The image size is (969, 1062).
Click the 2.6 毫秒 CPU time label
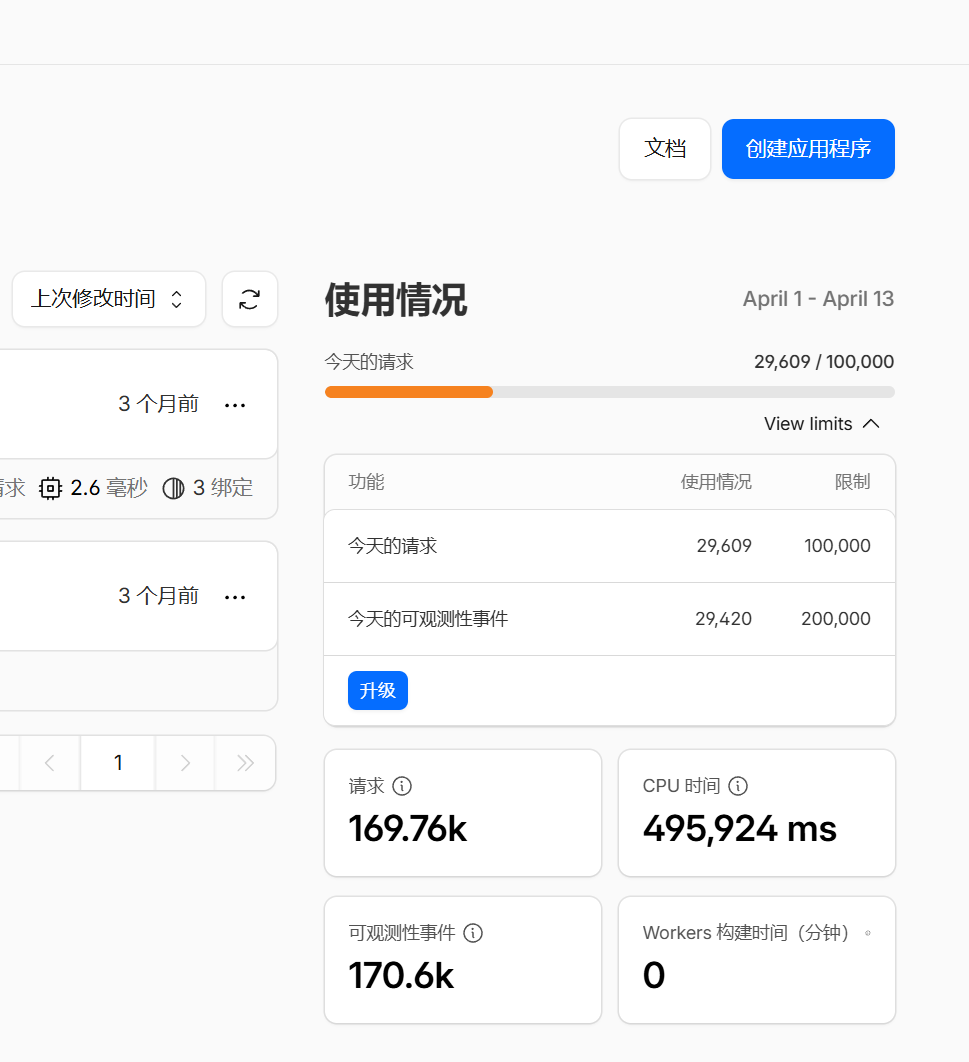(x=109, y=488)
